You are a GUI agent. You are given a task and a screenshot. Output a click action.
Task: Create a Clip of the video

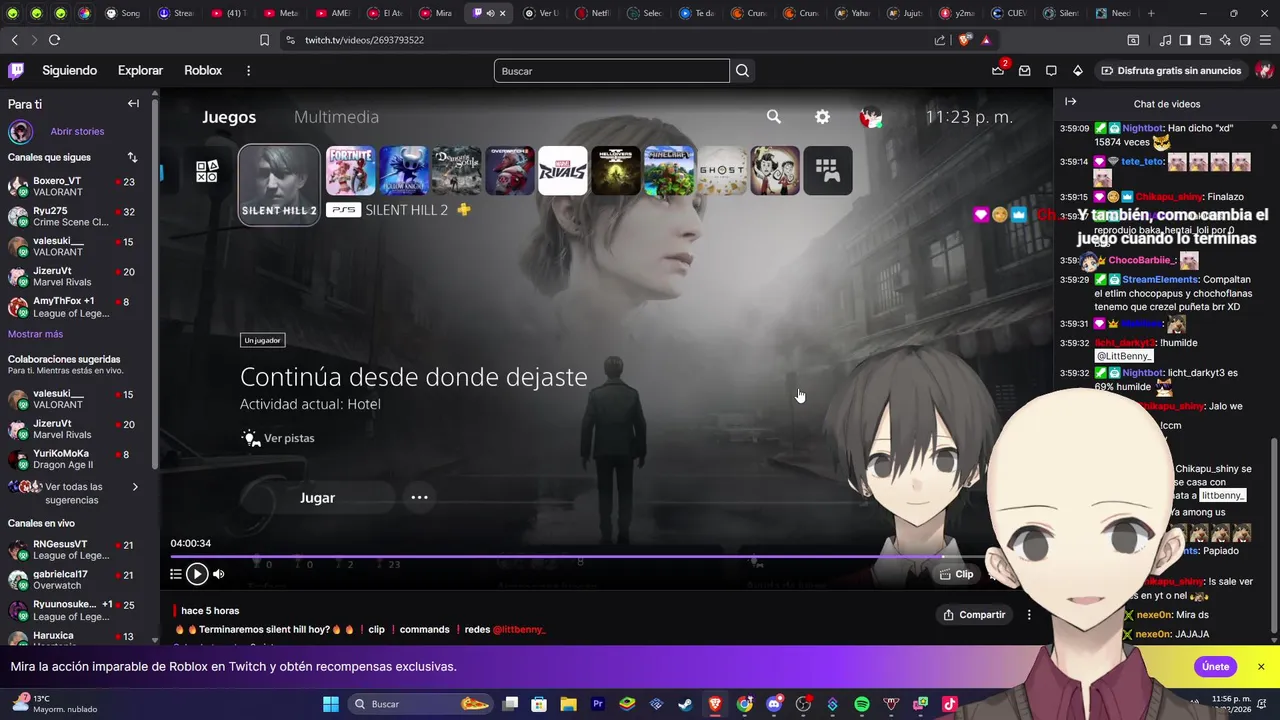coord(957,574)
